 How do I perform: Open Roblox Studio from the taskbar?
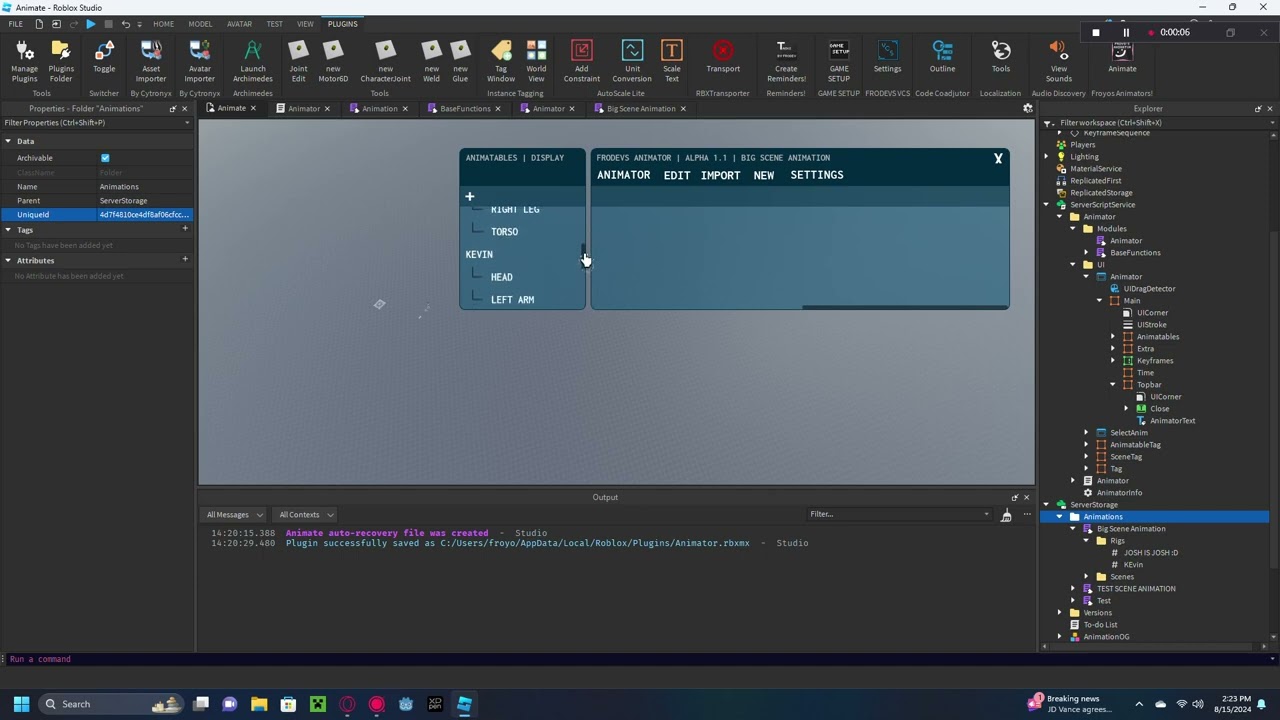coord(464,704)
